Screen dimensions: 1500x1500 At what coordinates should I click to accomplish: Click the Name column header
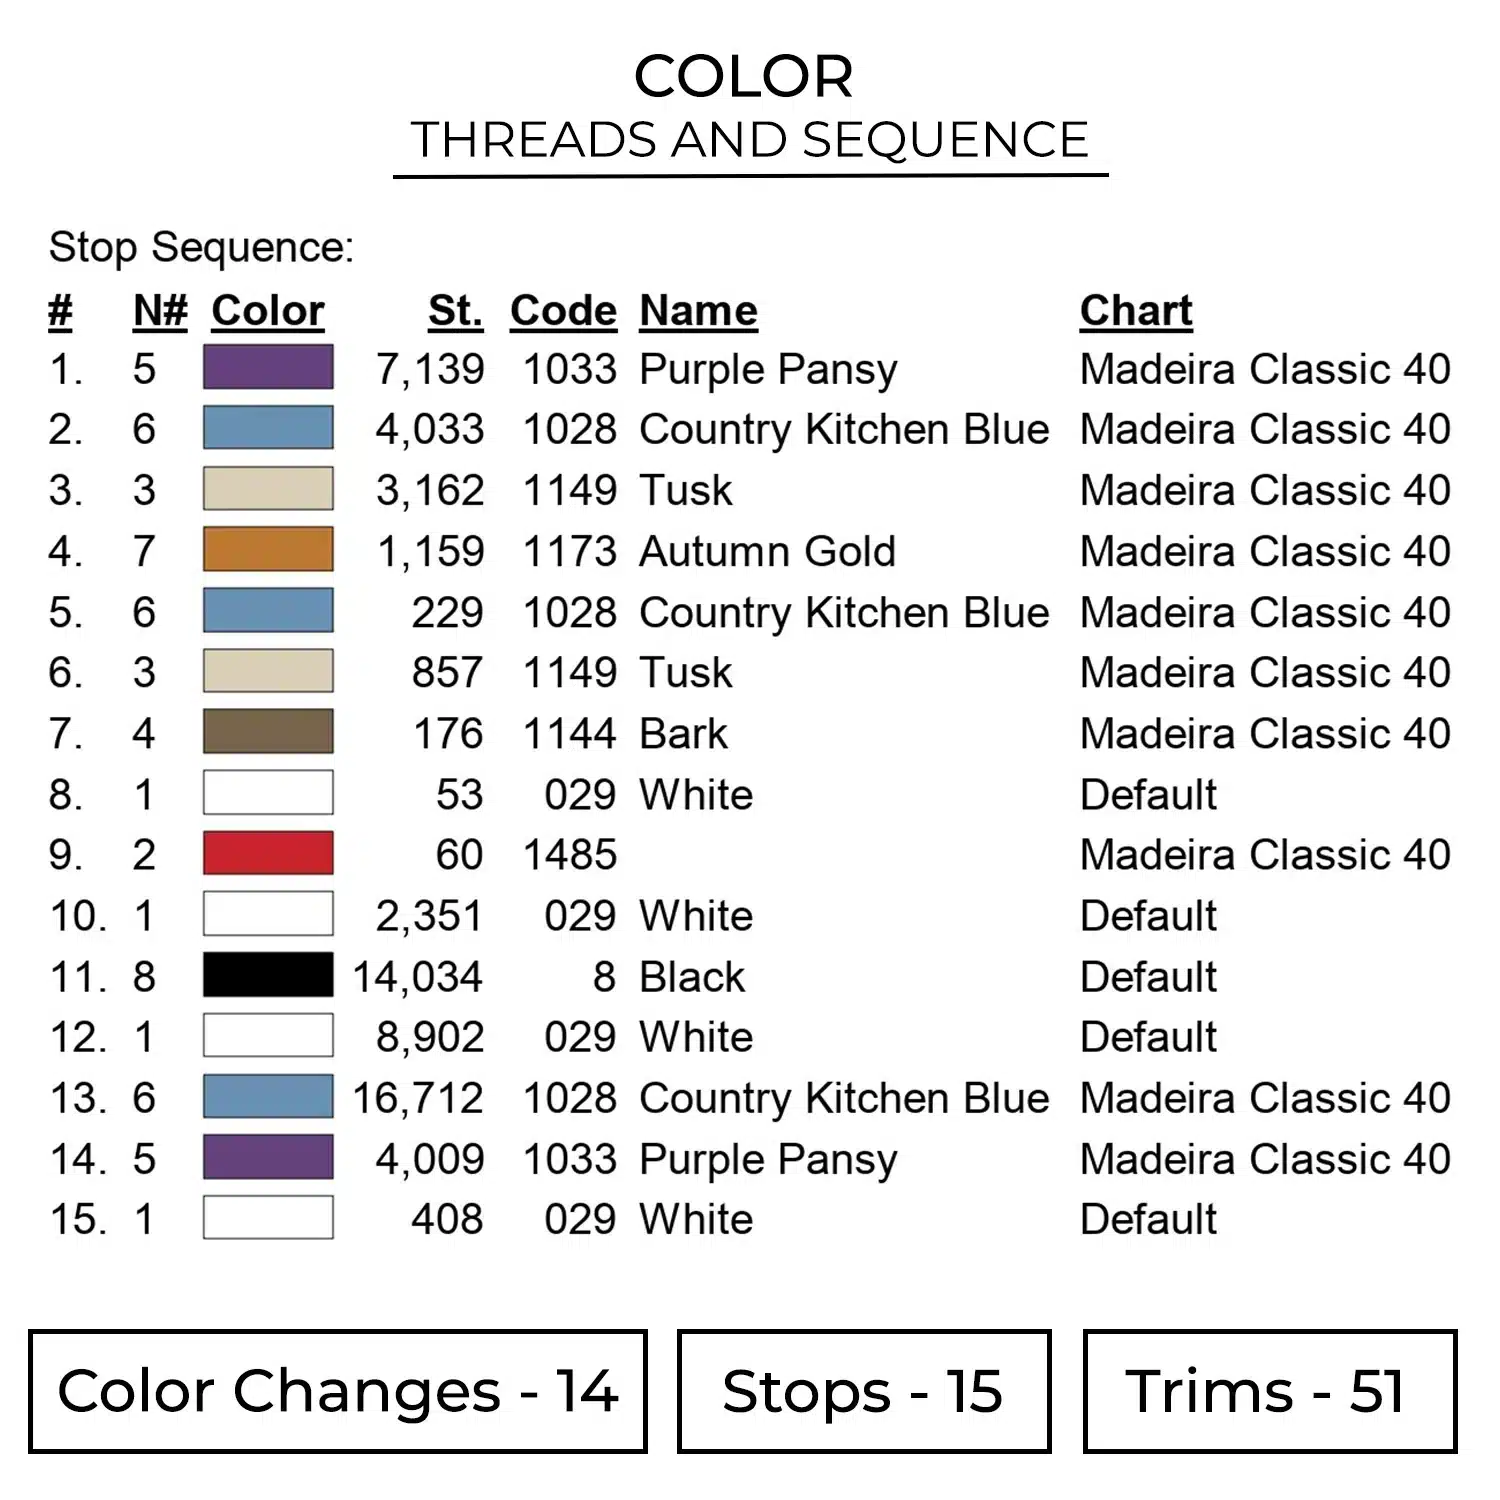click(698, 311)
